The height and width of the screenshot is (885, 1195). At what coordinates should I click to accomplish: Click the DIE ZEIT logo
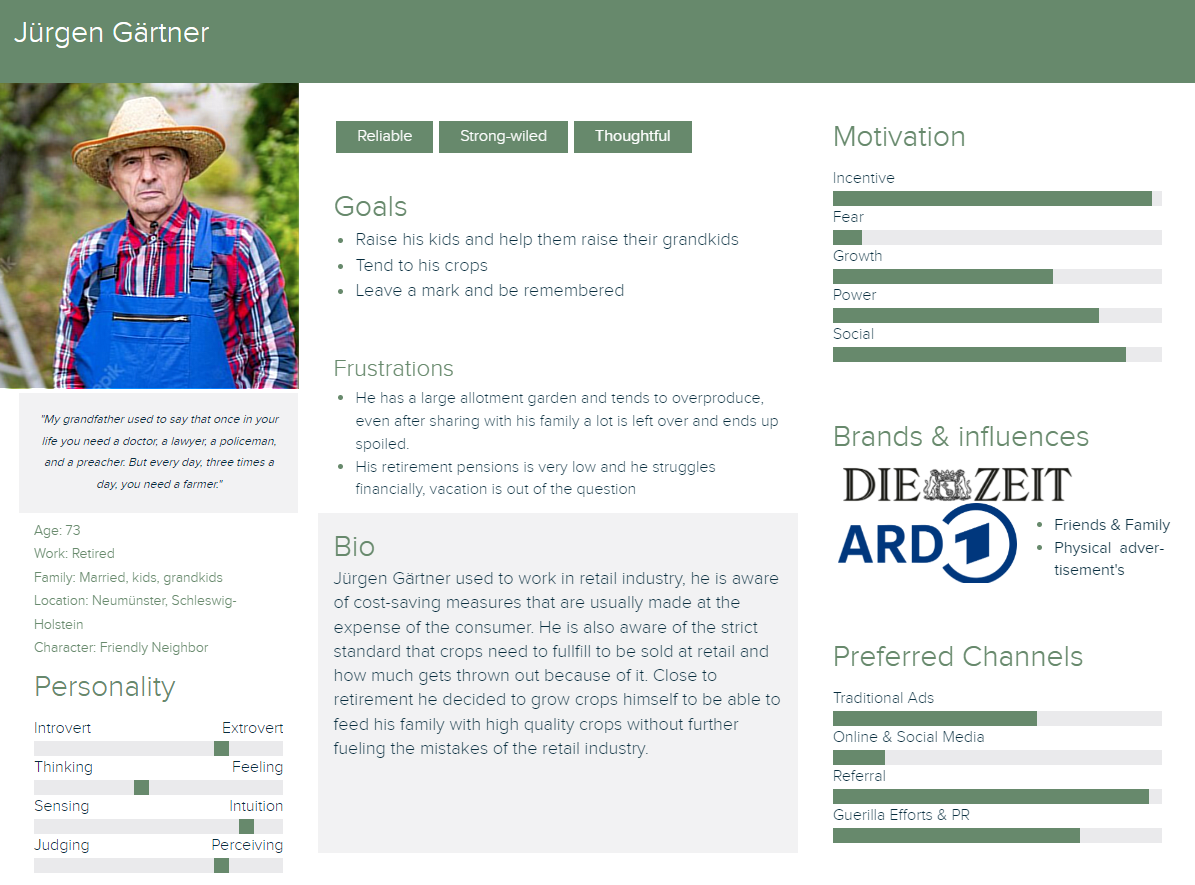(956, 485)
